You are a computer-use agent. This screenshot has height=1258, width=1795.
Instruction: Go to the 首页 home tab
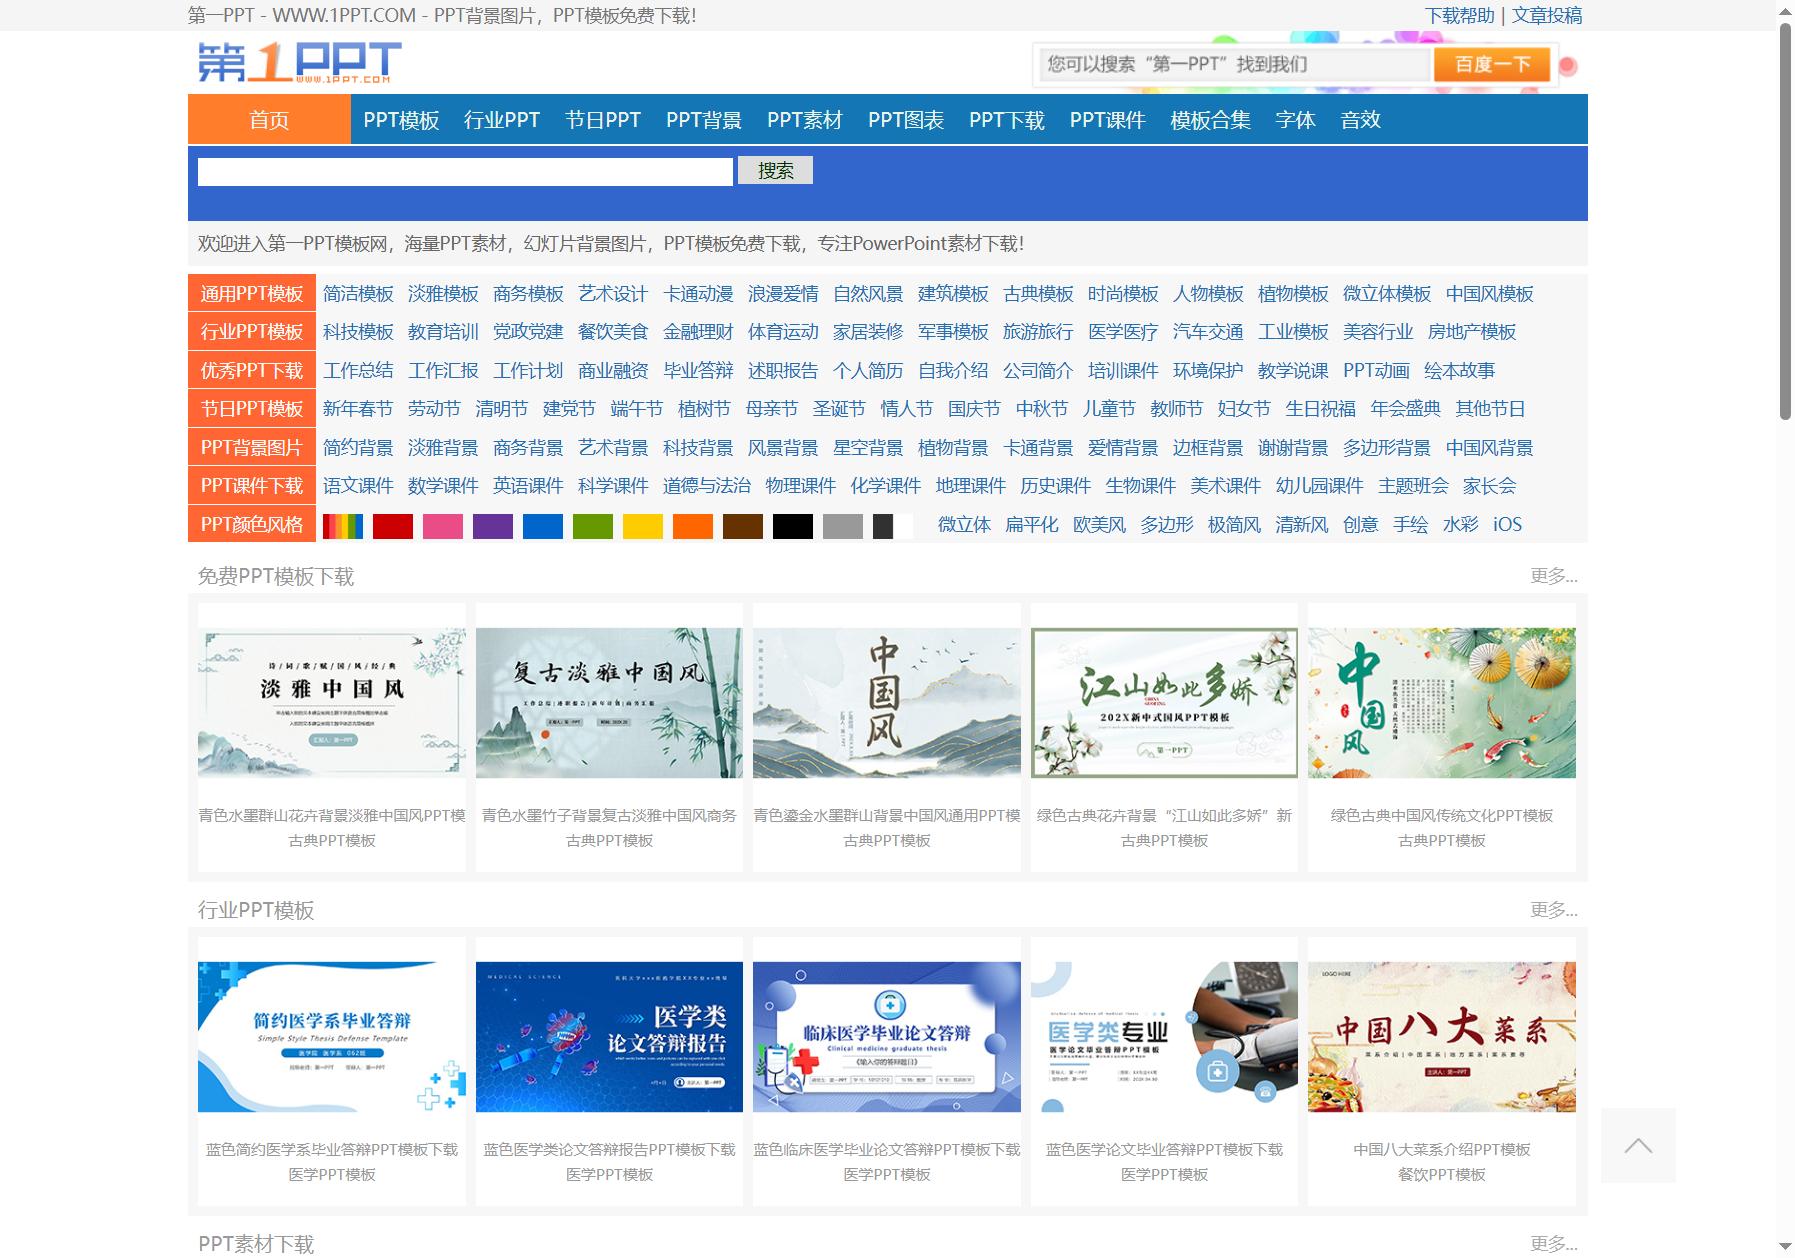click(269, 120)
